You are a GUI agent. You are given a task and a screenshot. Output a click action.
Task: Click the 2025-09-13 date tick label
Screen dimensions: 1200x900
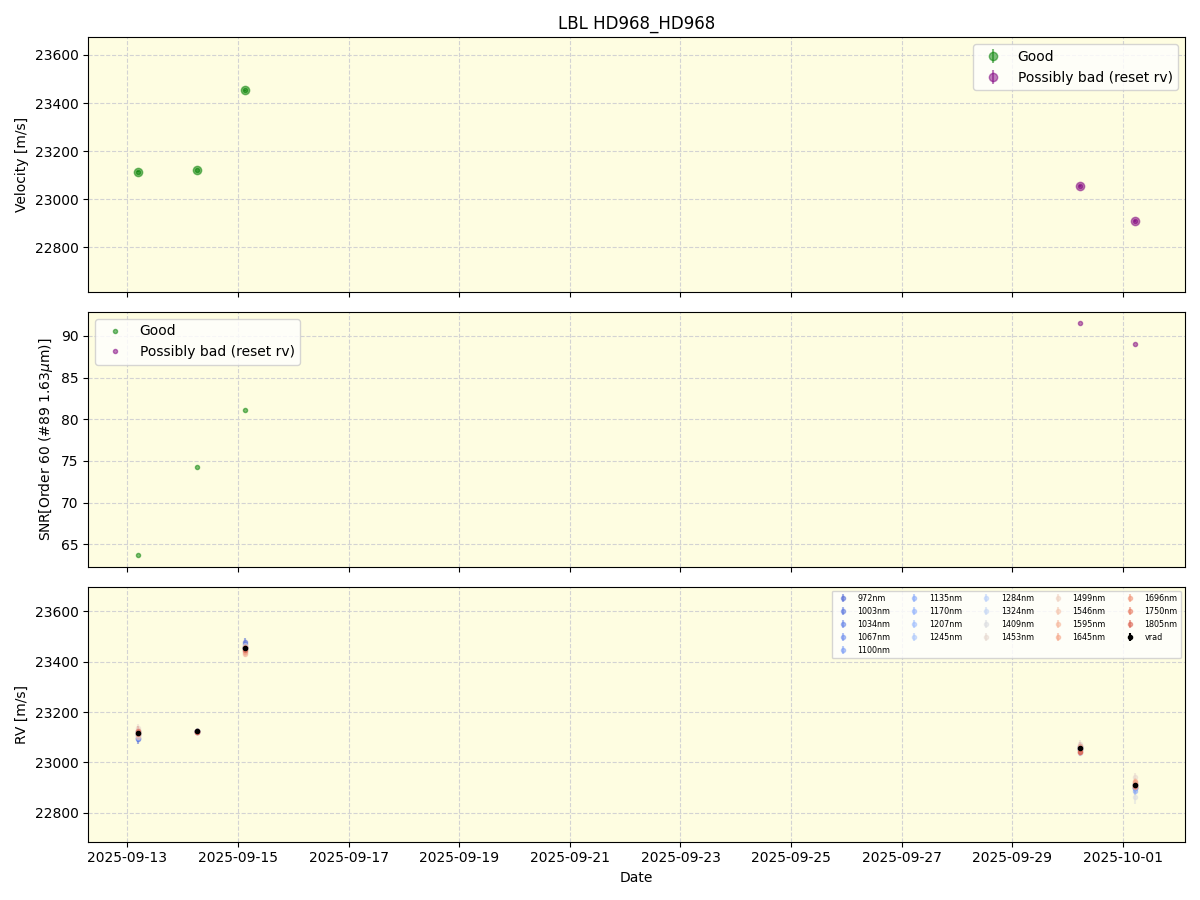click(x=127, y=857)
